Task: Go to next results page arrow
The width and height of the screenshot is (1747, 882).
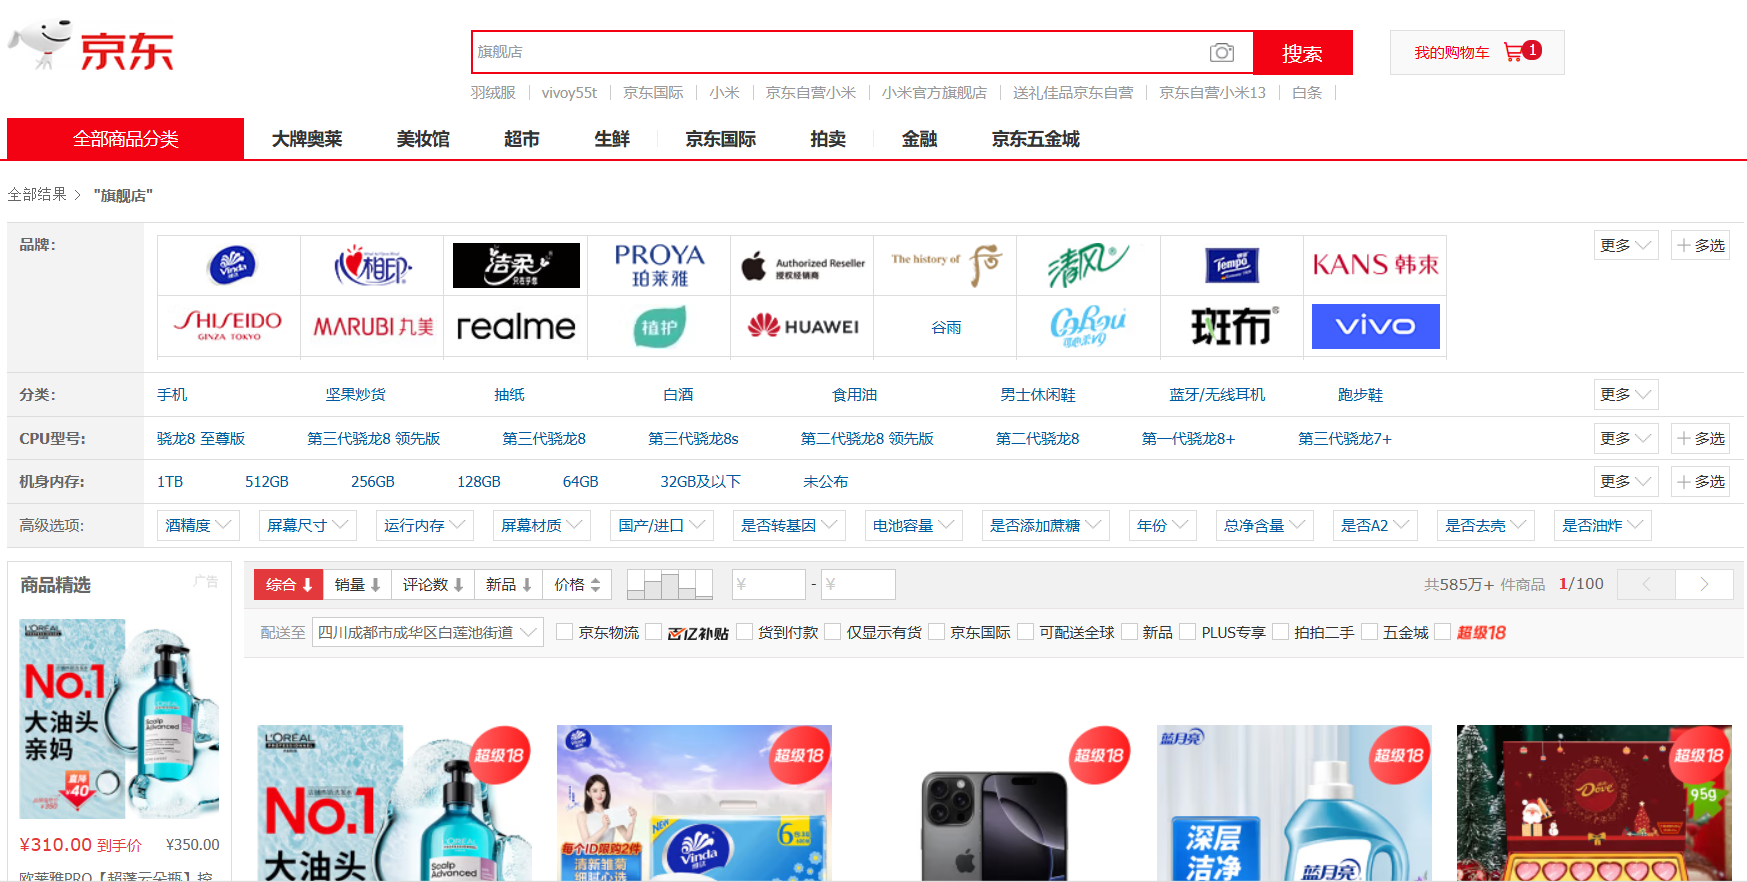Action: pyautogui.click(x=1704, y=584)
